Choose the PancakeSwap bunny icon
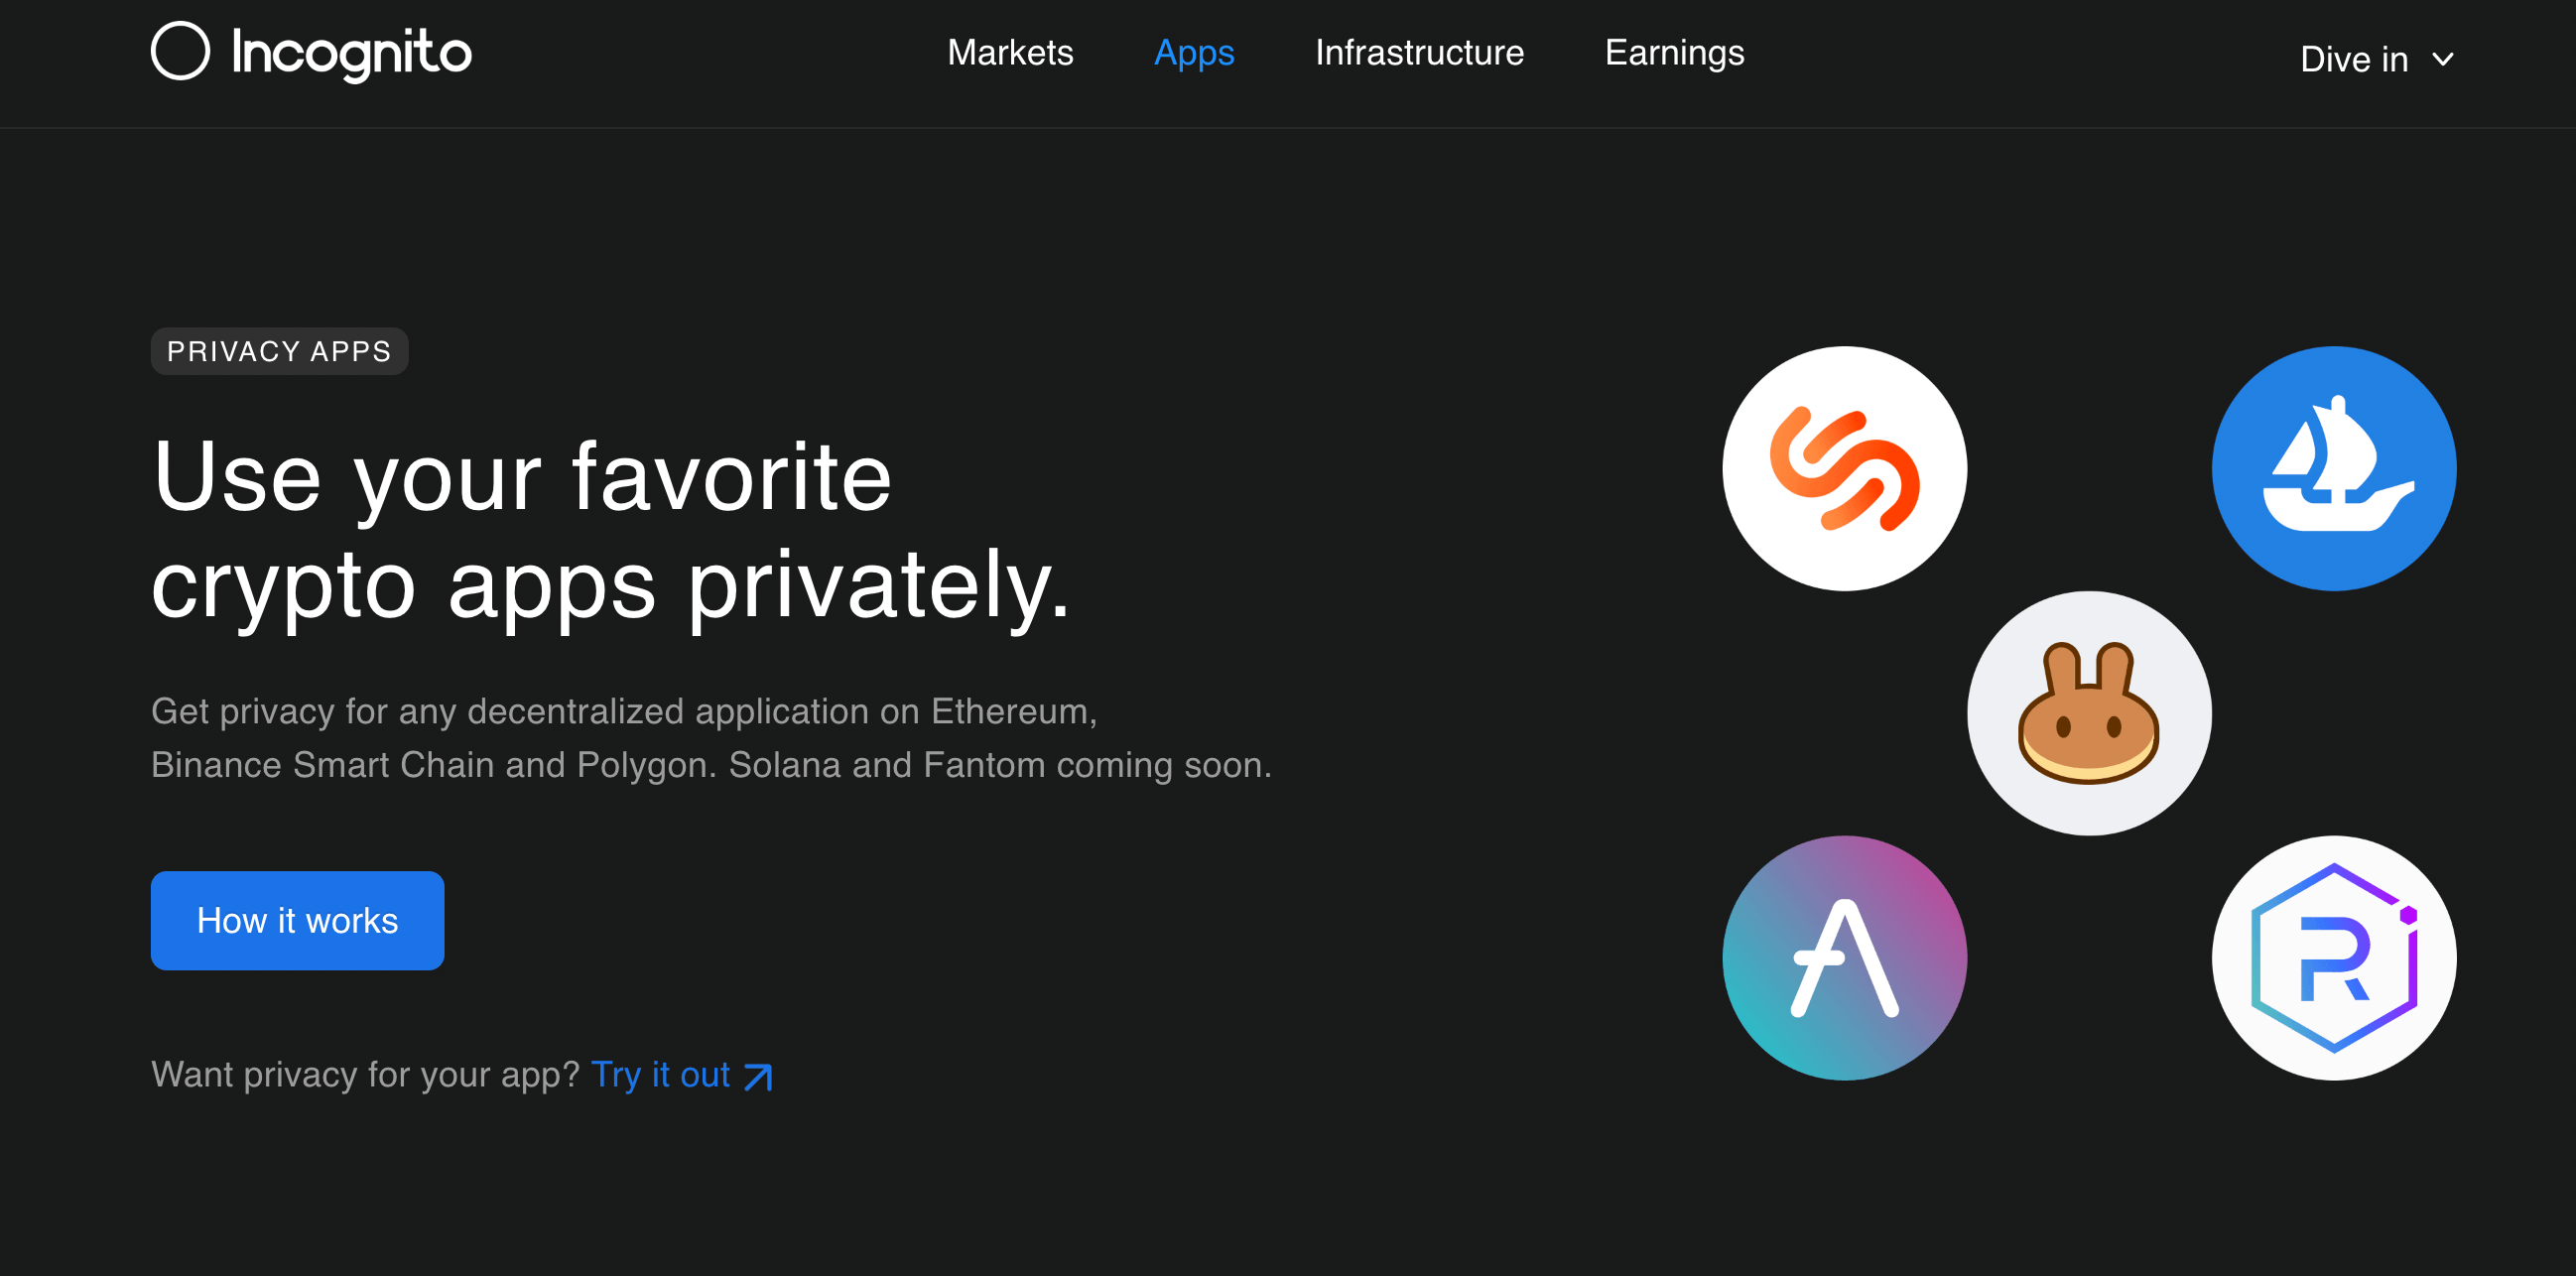 2089,713
